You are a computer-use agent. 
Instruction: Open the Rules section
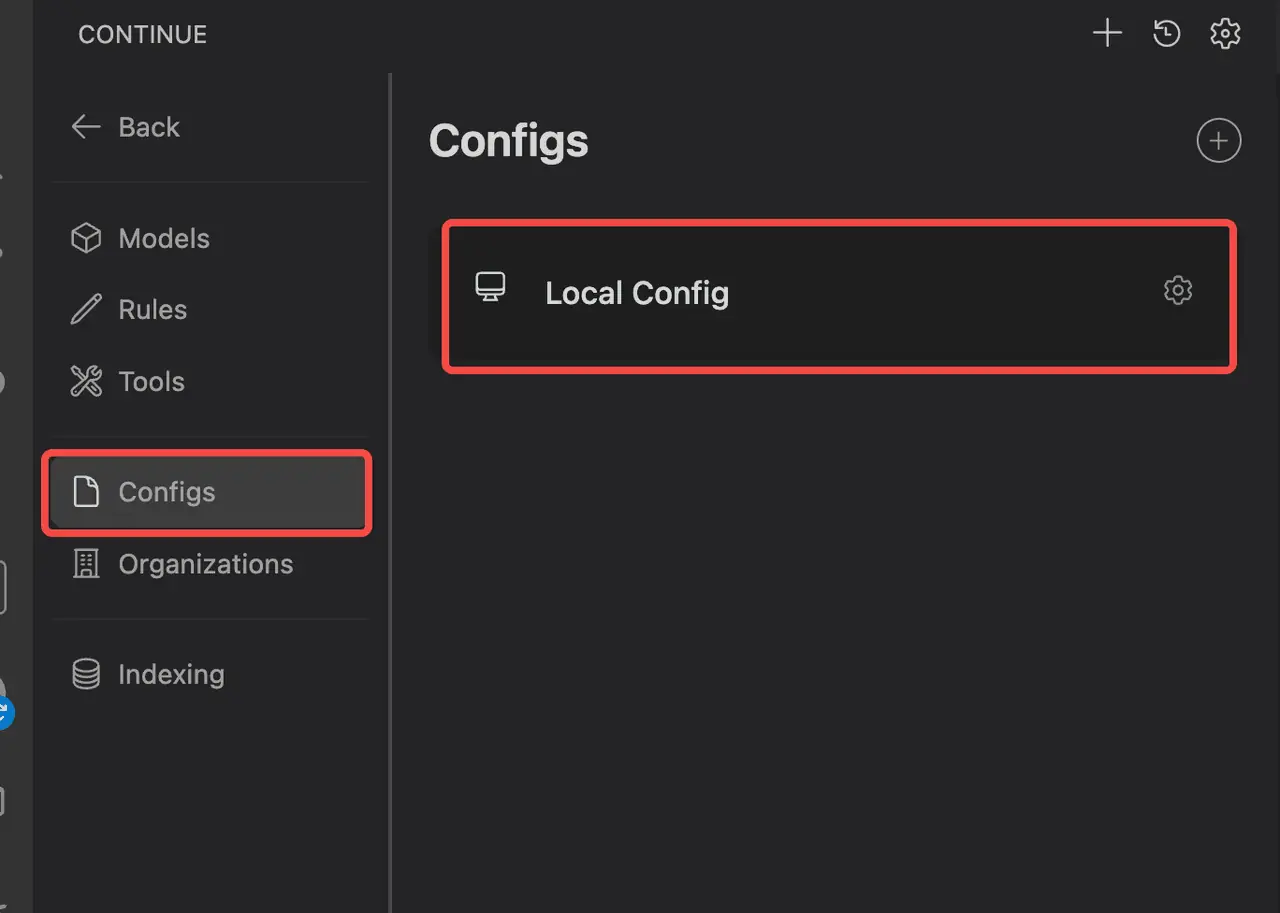(x=152, y=310)
